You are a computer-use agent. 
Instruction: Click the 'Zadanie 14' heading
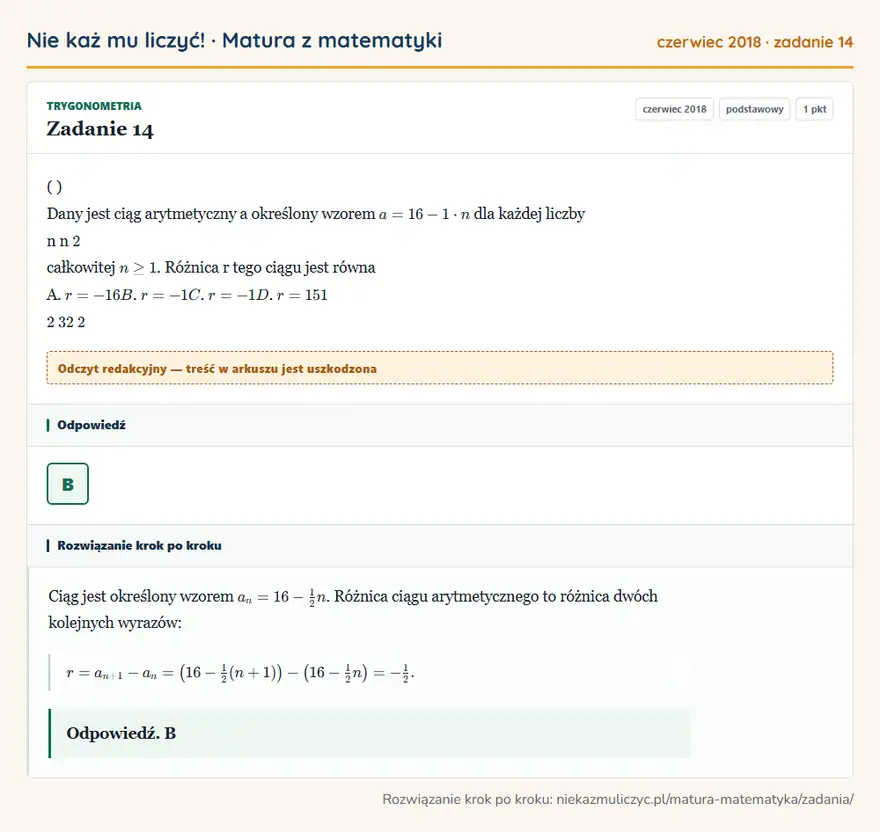click(100, 129)
